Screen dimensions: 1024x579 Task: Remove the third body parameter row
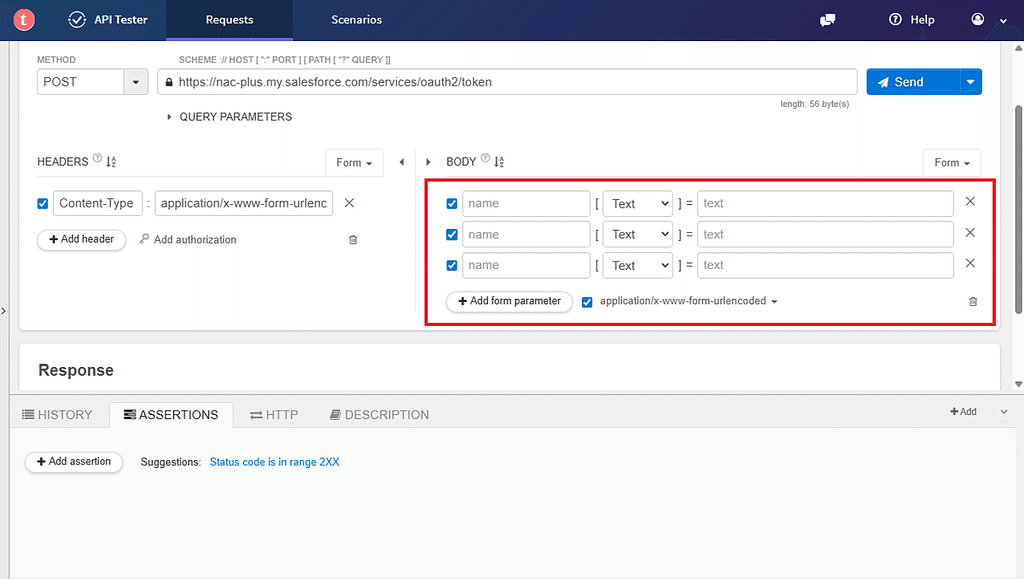coord(970,263)
